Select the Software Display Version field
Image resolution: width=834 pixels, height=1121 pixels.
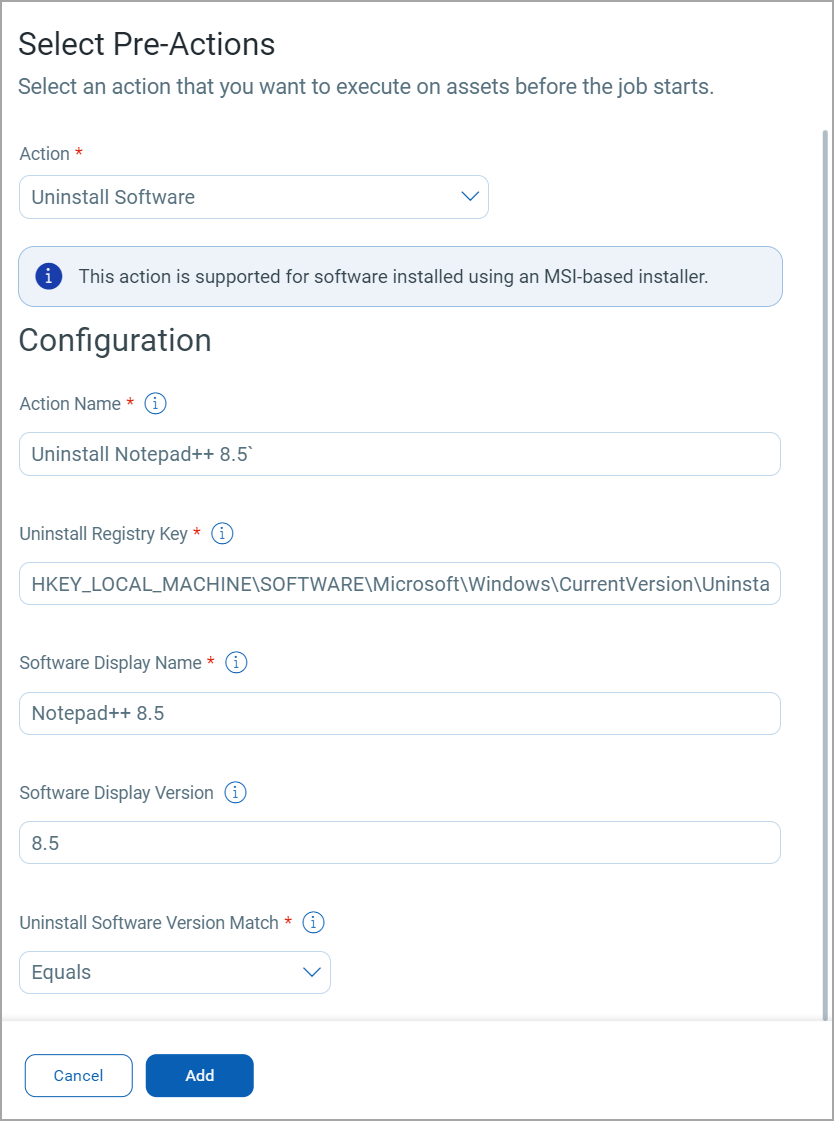click(399, 843)
